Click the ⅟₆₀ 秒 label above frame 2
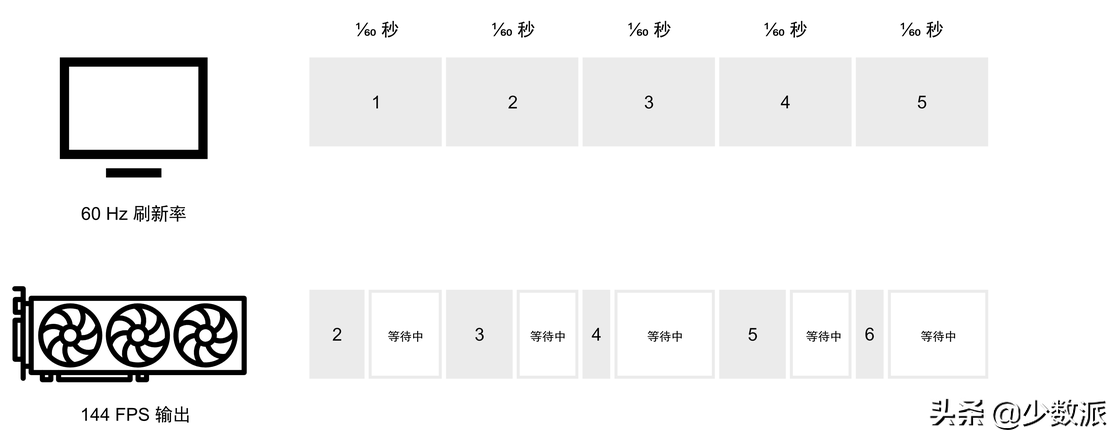The height and width of the screenshot is (441, 1120). (512, 30)
